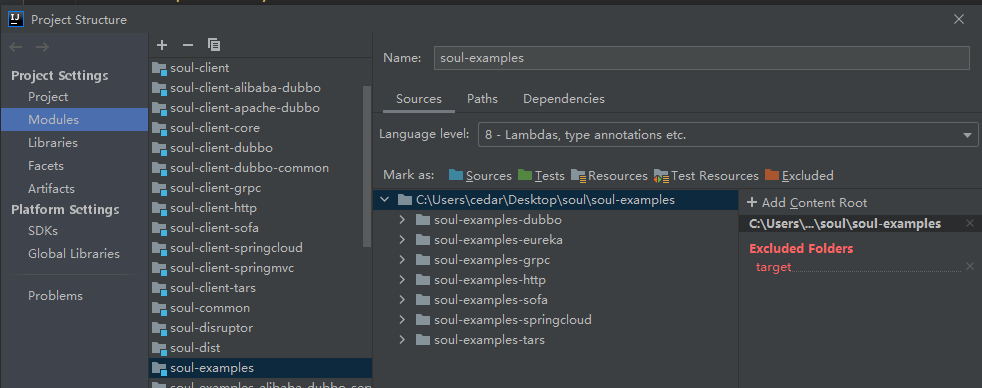This screenshot has height=388, width=982.
Task: Add a new module with plus icon
Action: tap(162, 45)
